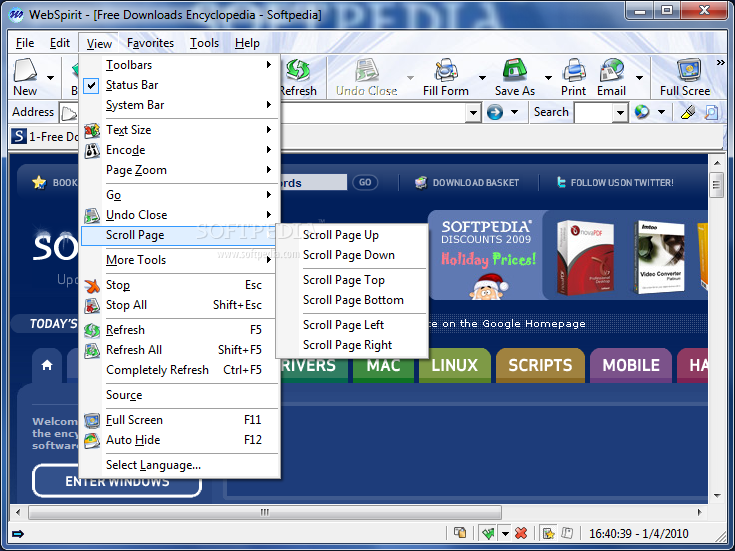Toggle the Status Bar checkmark
The width and height of the screenshot is (735, 551).
click(91, 85)
